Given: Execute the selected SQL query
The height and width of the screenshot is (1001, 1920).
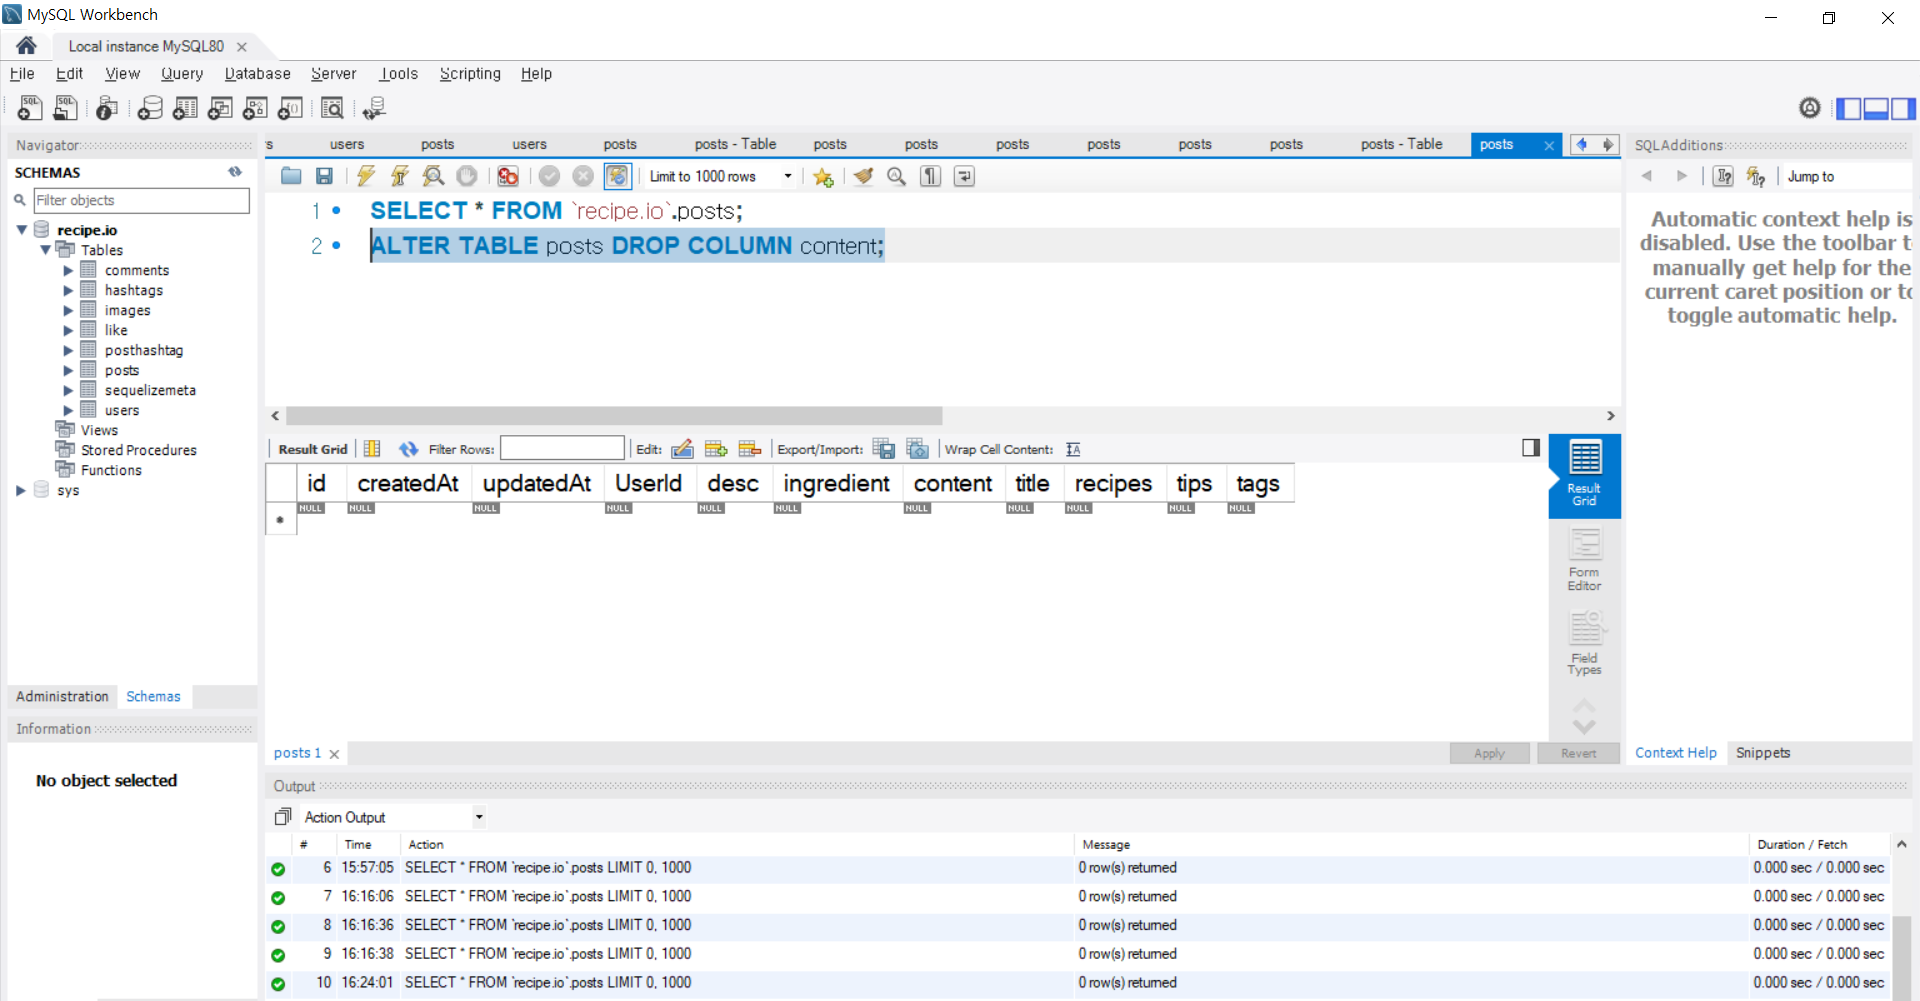Looking at the screenshot, I should 365,176.
